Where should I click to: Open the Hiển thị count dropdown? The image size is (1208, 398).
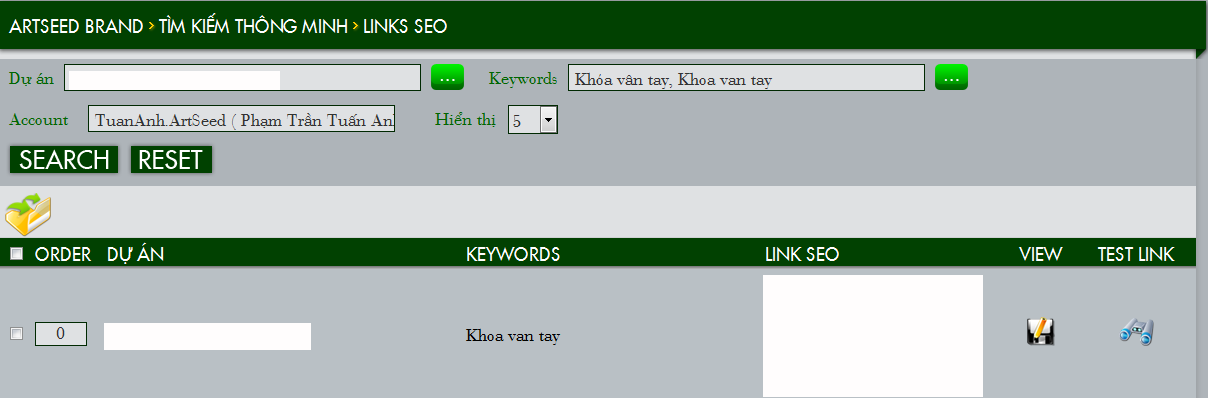(x=533, y=120)
